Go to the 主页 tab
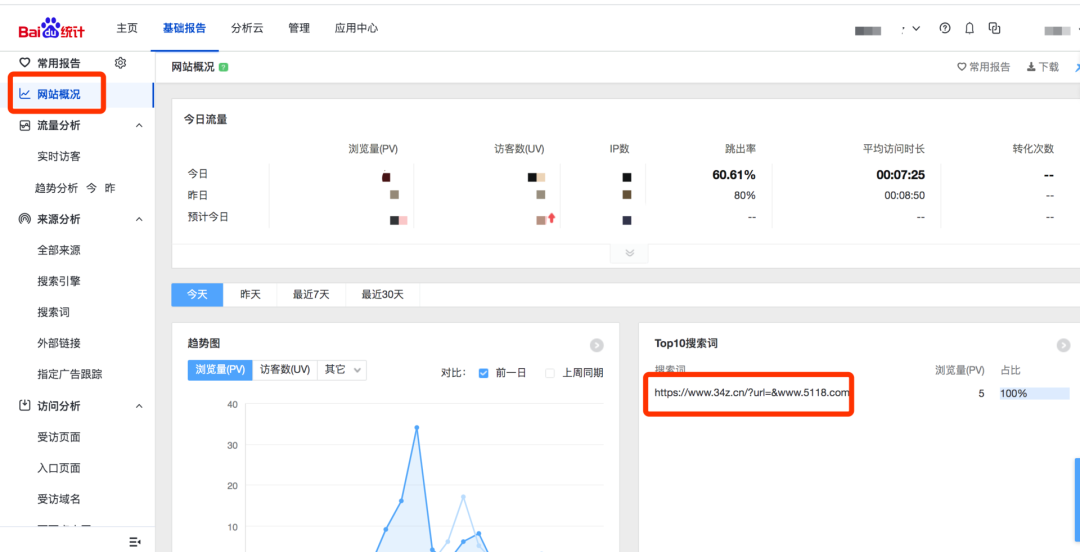Viewport: 1080px width, 552px height. coord(127,28)
